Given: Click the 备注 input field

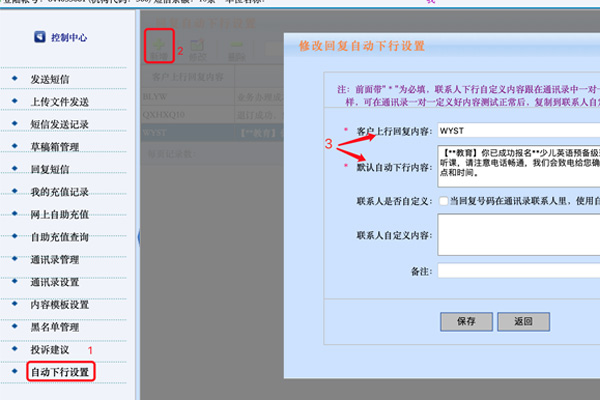Looking at the screenshot, I should [519, 271].
